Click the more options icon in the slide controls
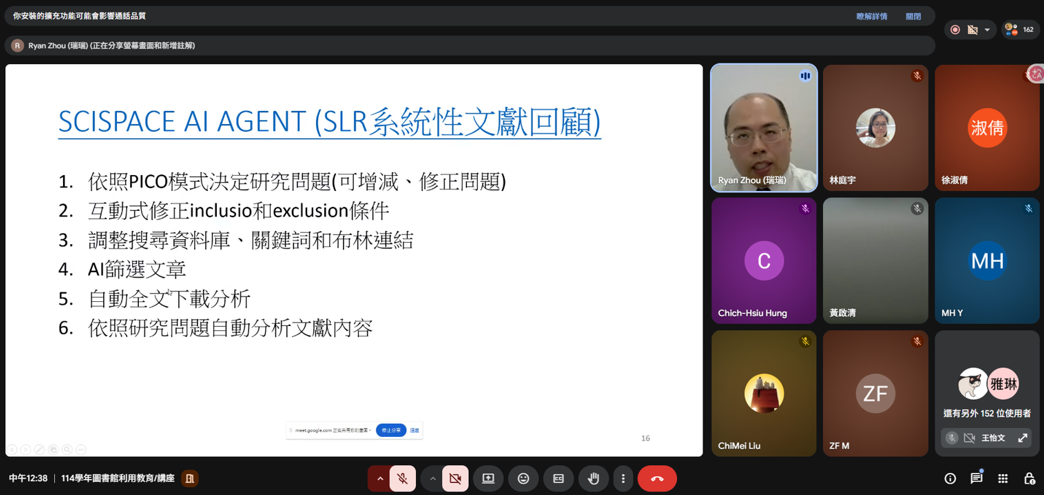 coord(81,449)
